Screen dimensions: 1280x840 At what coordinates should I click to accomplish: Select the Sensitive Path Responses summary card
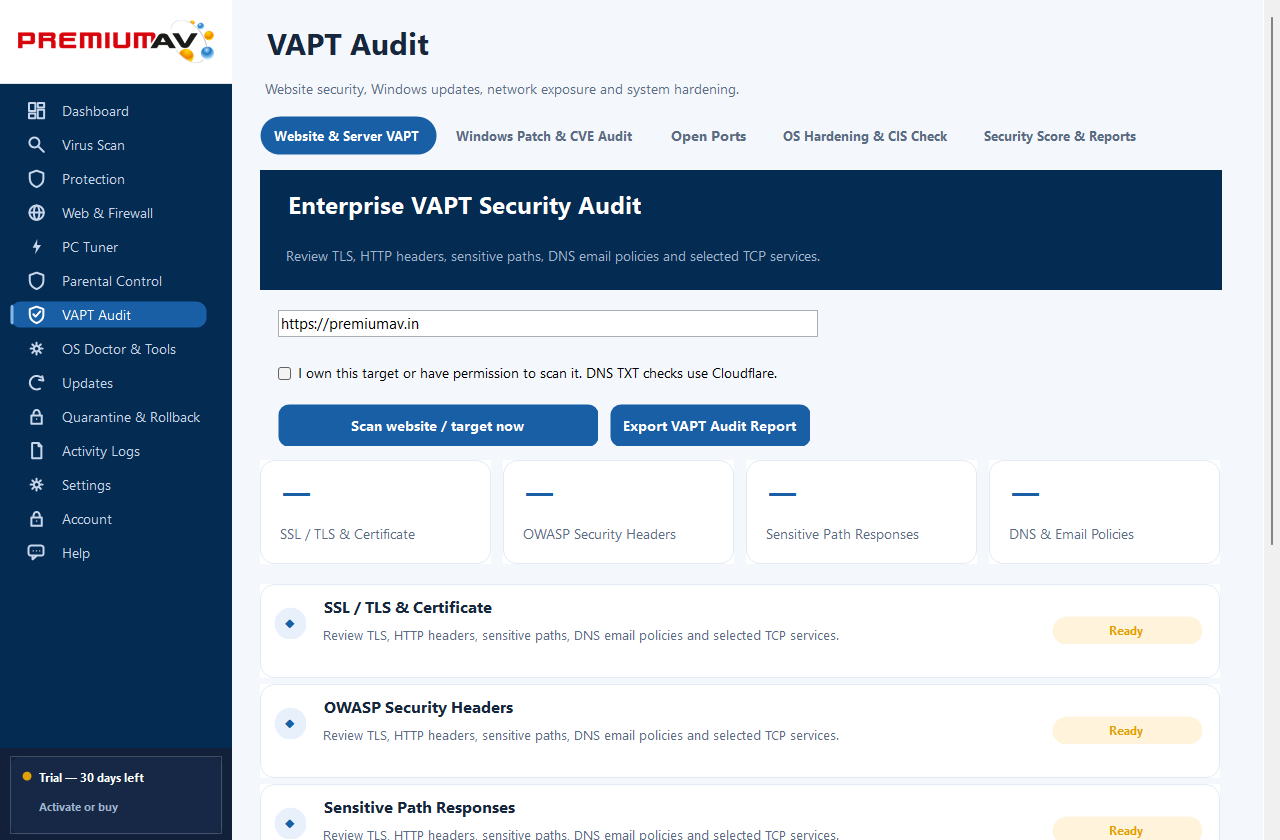861,512
